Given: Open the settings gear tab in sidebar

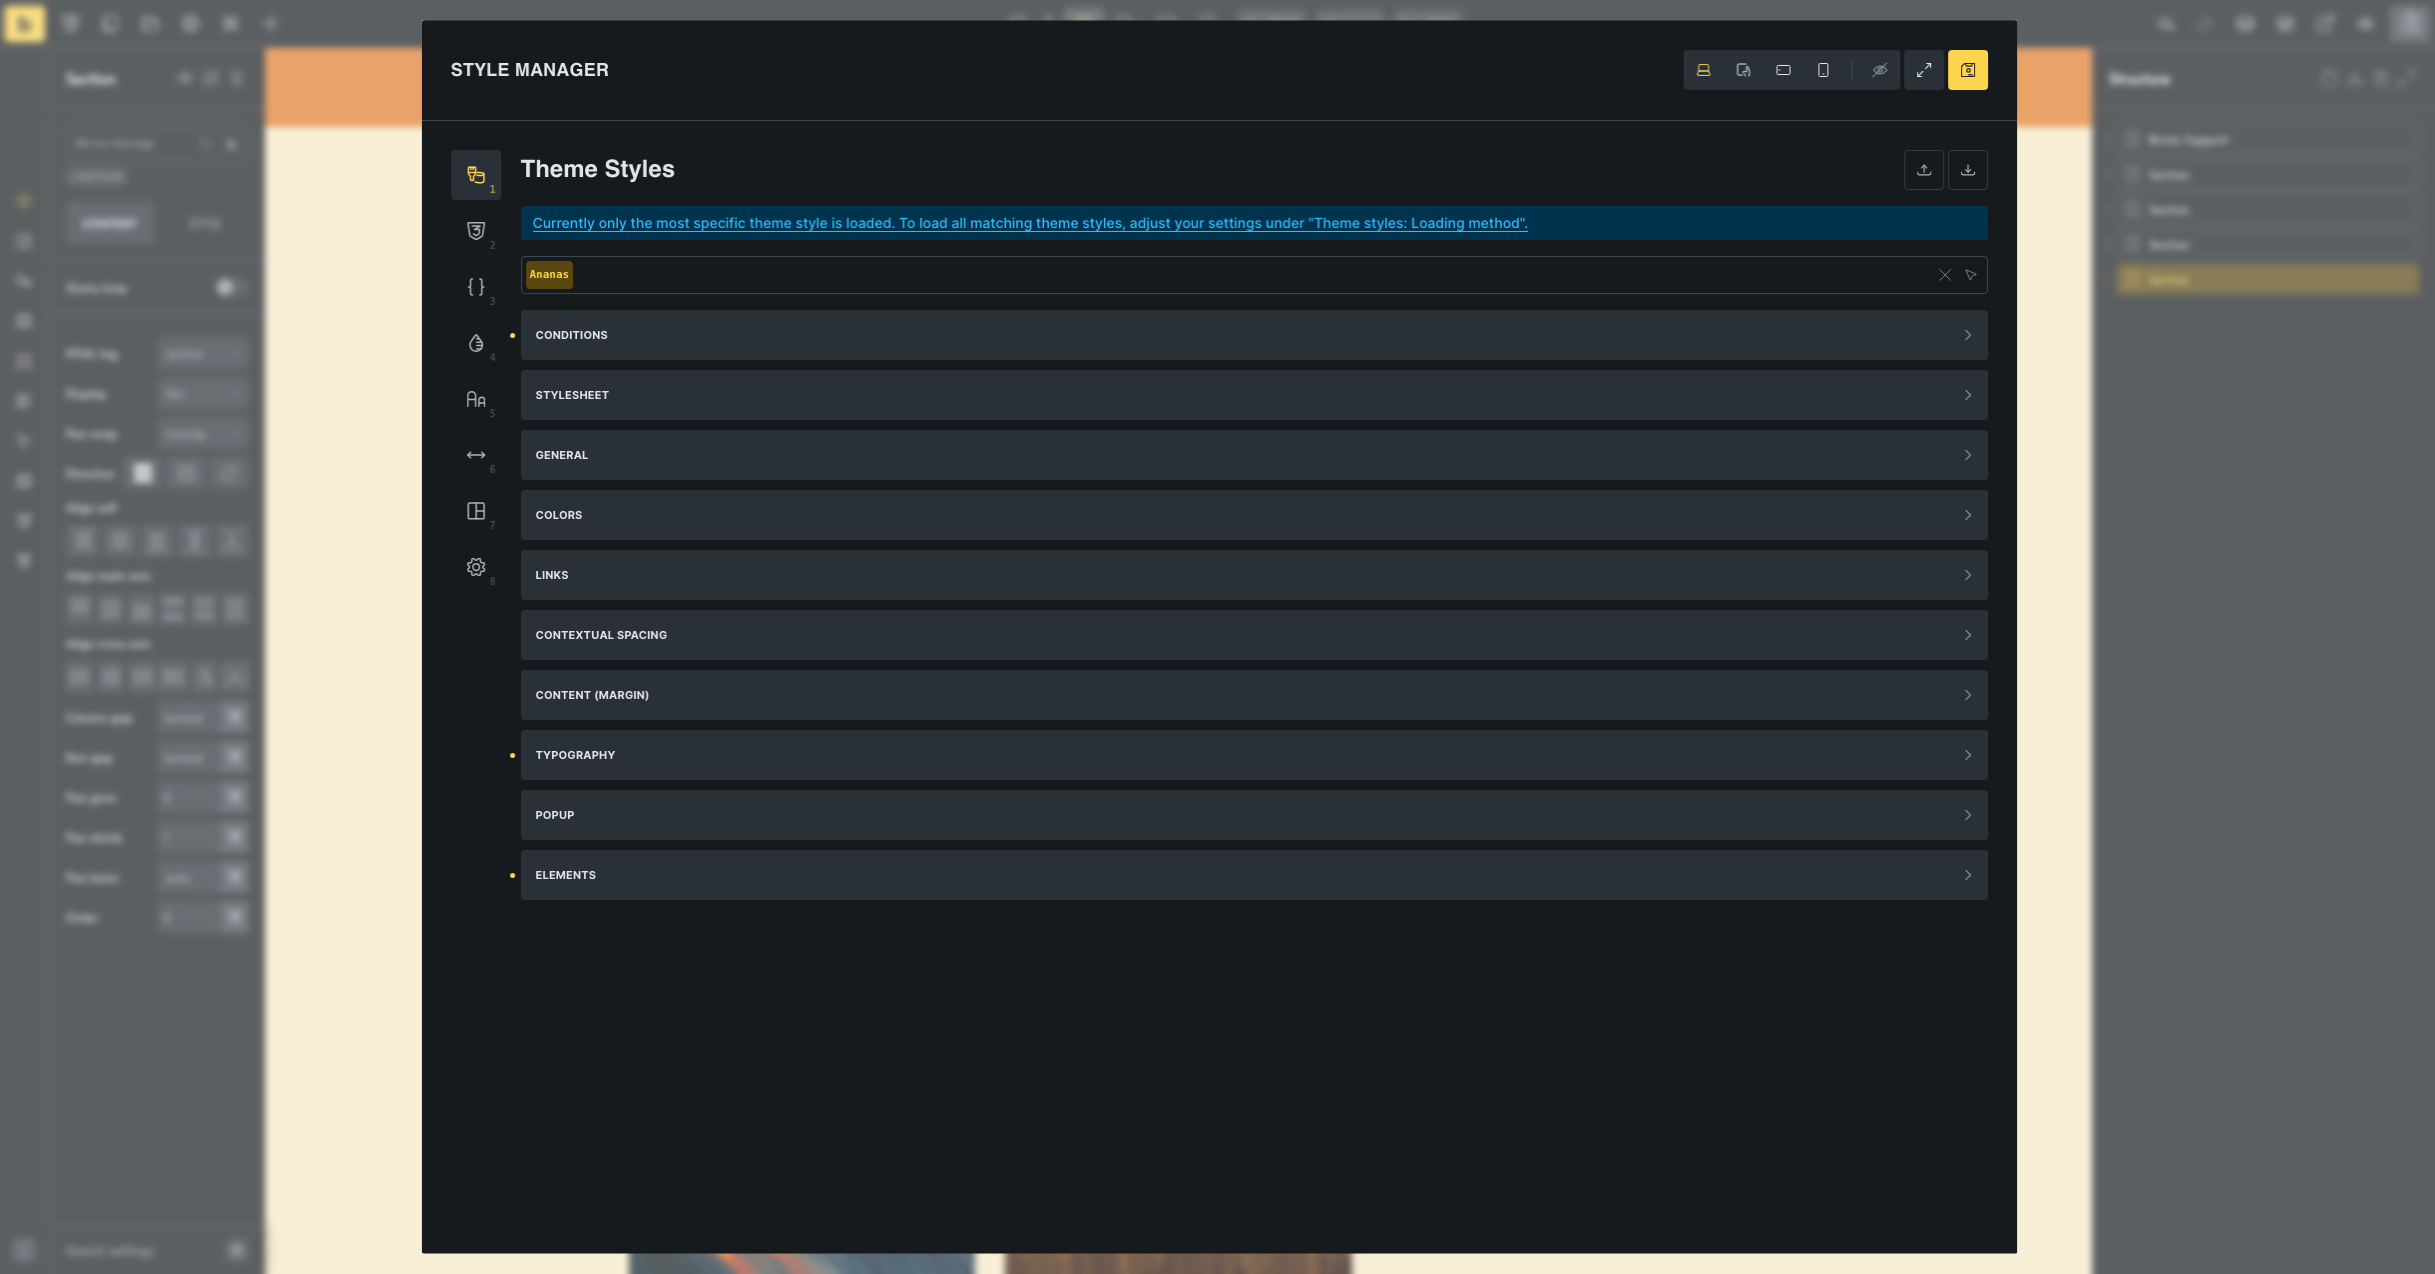Looking at the screenshot, I should click(476, 567).
